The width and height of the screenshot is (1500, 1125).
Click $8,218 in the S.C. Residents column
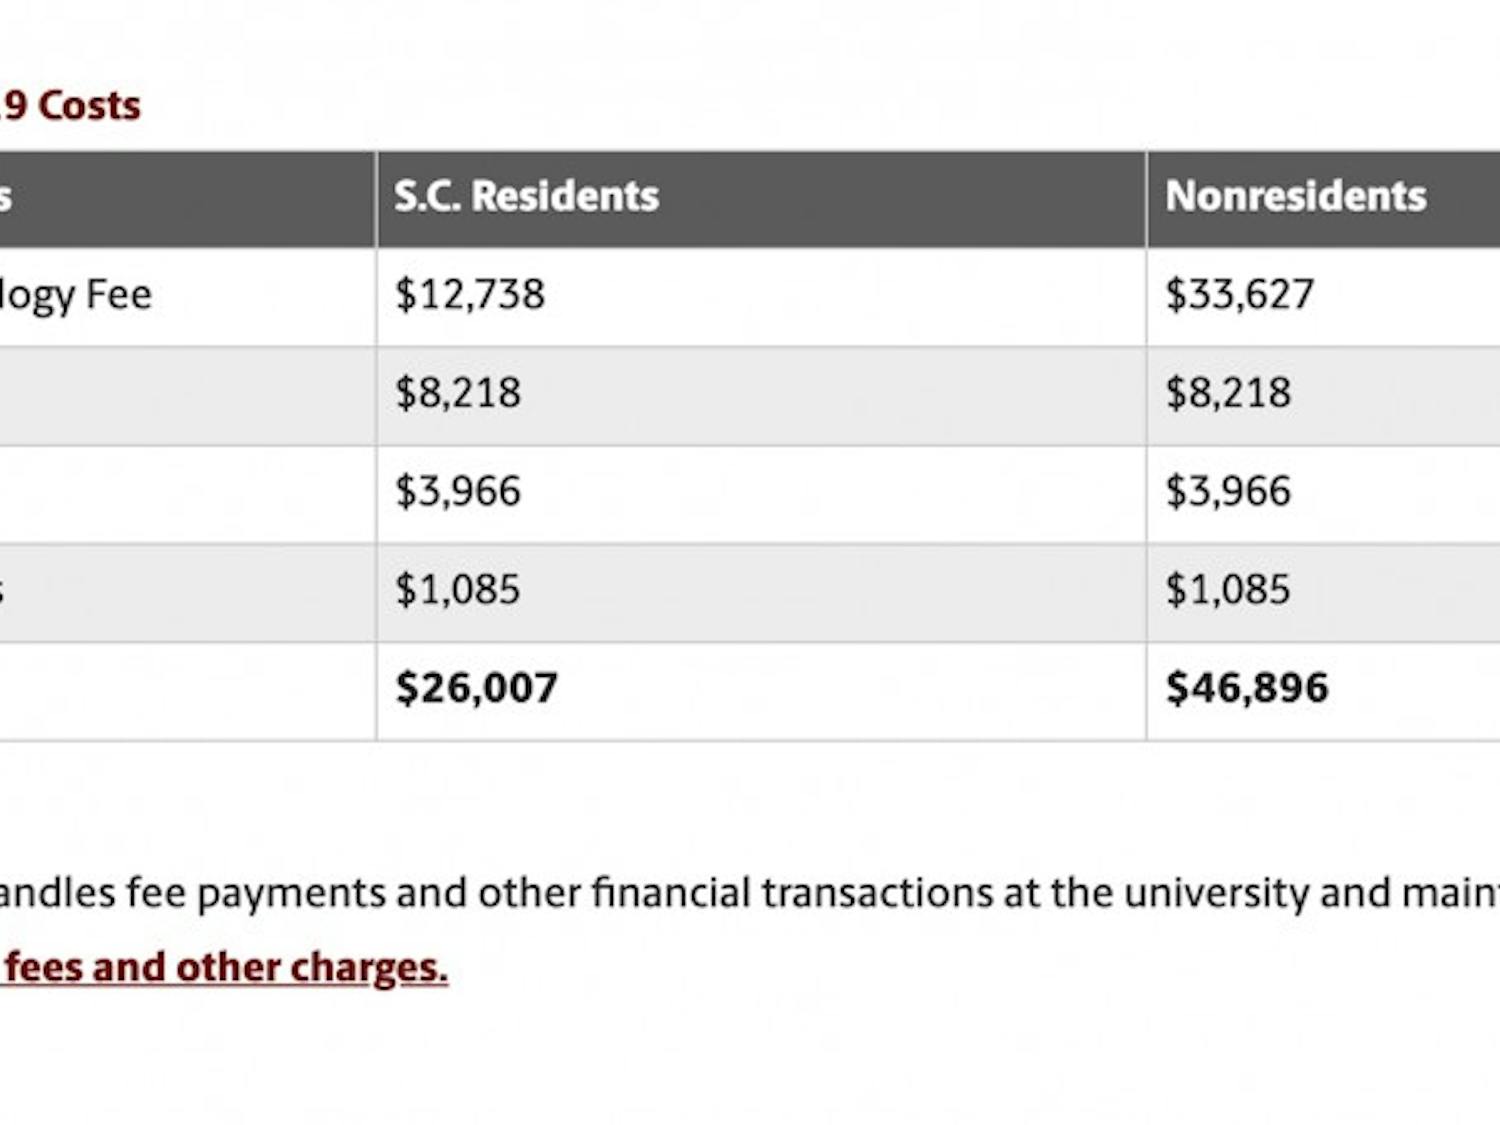point(458,392)
